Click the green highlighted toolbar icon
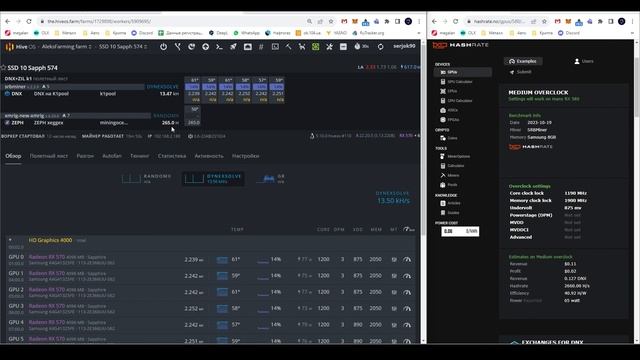Screen dimensions: 640x360 [x=316, y=47]
